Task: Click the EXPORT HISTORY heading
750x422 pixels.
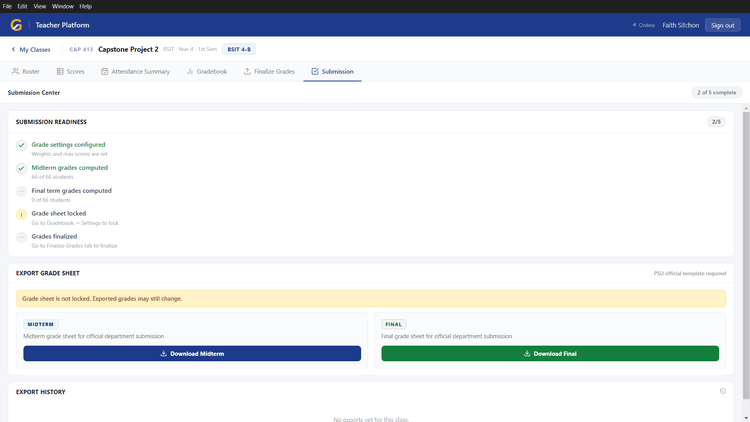Action: 41,392
